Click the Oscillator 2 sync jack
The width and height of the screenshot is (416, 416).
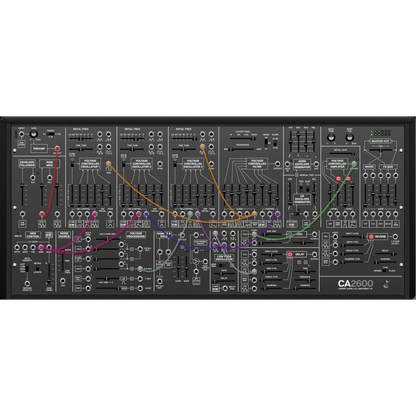pos(160,164)
